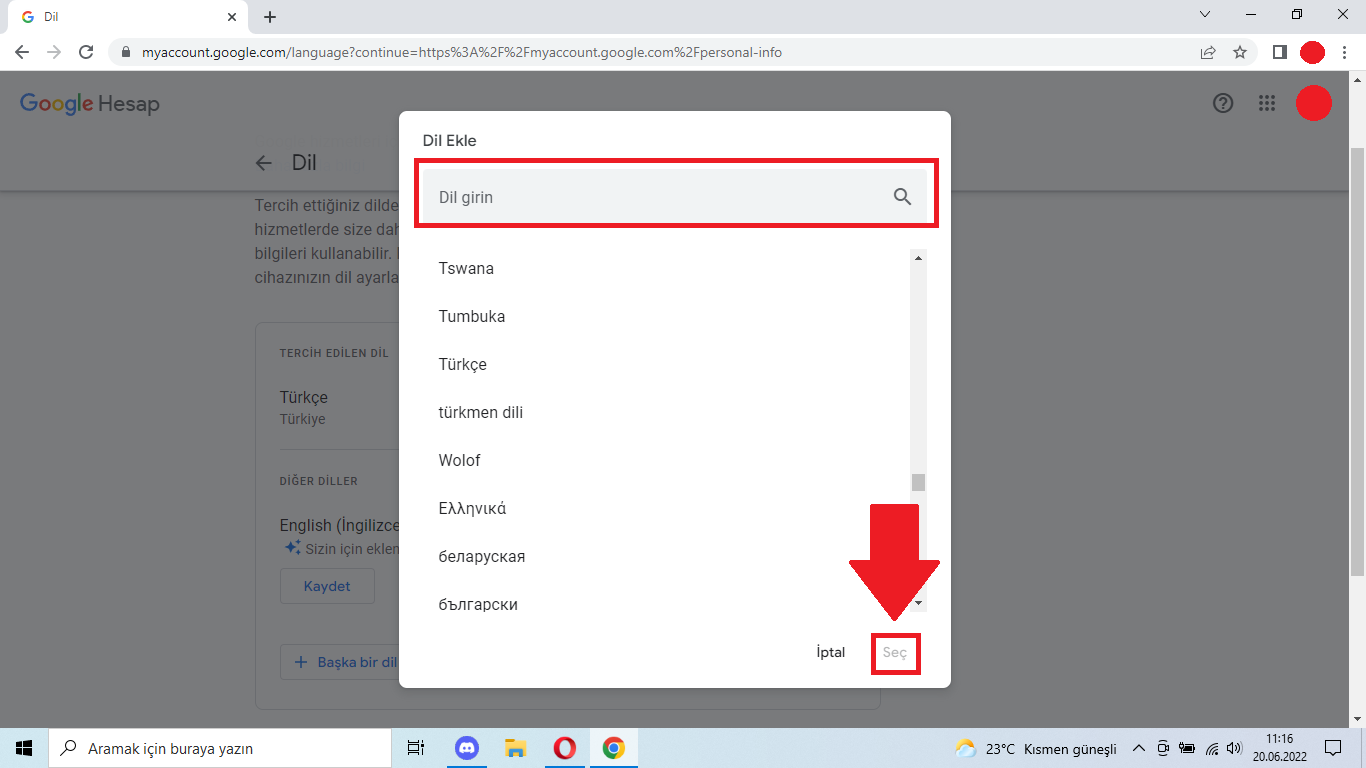Launch Opera browser from the taskbar
This screenshot has width=1366, height=768.
pos(565,748)
